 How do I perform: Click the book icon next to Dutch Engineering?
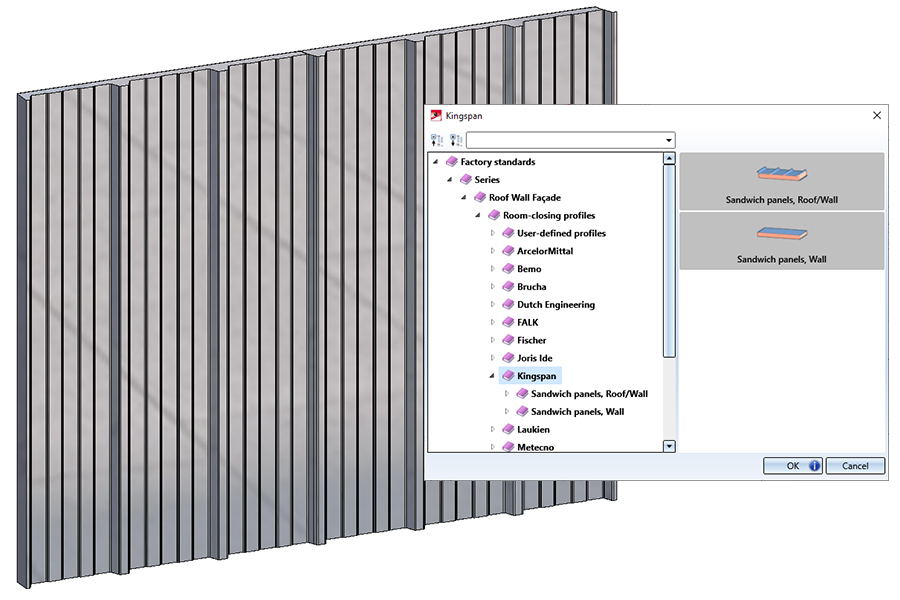[508, 304]
